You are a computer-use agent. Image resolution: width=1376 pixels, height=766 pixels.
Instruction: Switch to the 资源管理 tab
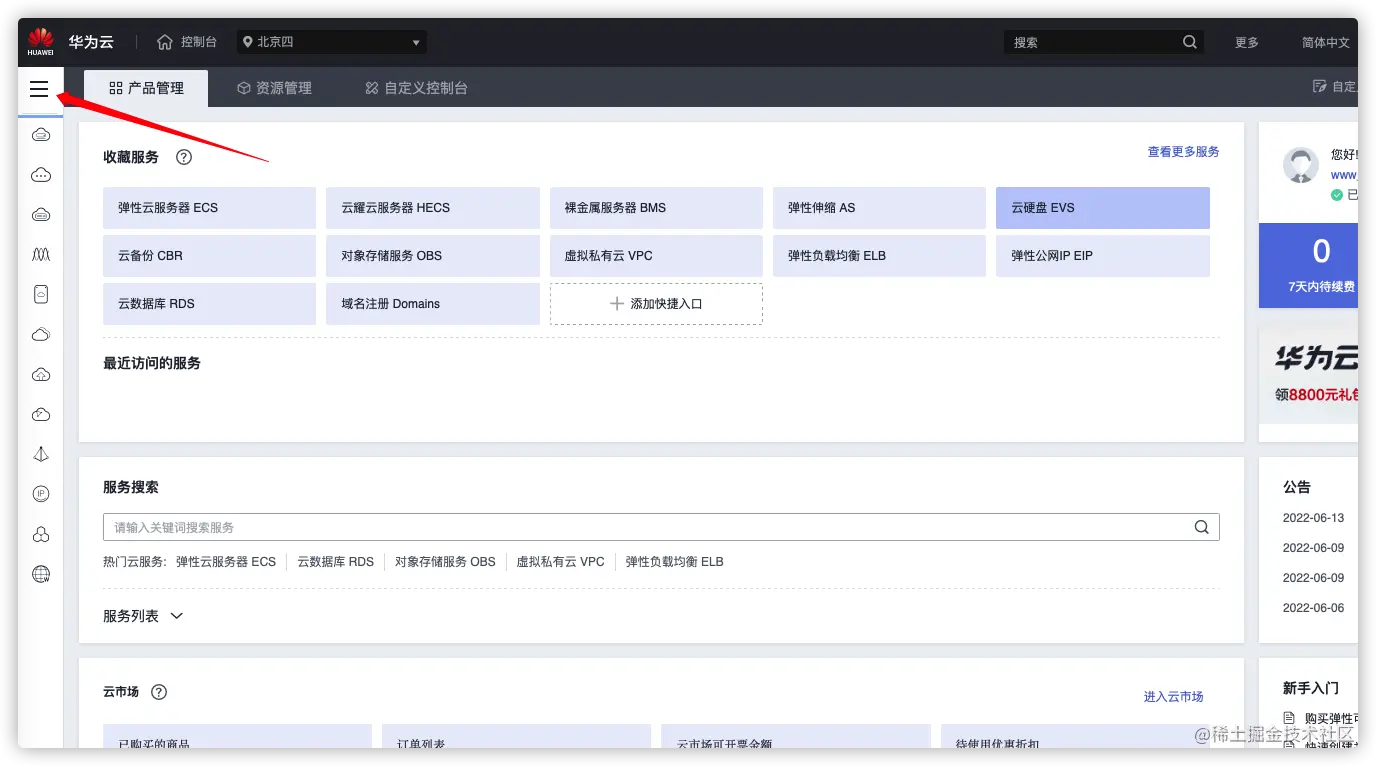274,88
